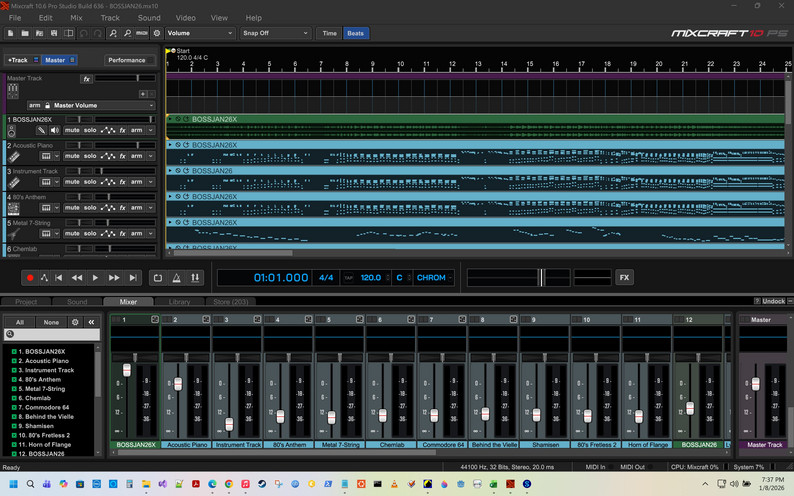Click the red Record button in transport
Screen dimensions: 794x496
click(30, 277)
